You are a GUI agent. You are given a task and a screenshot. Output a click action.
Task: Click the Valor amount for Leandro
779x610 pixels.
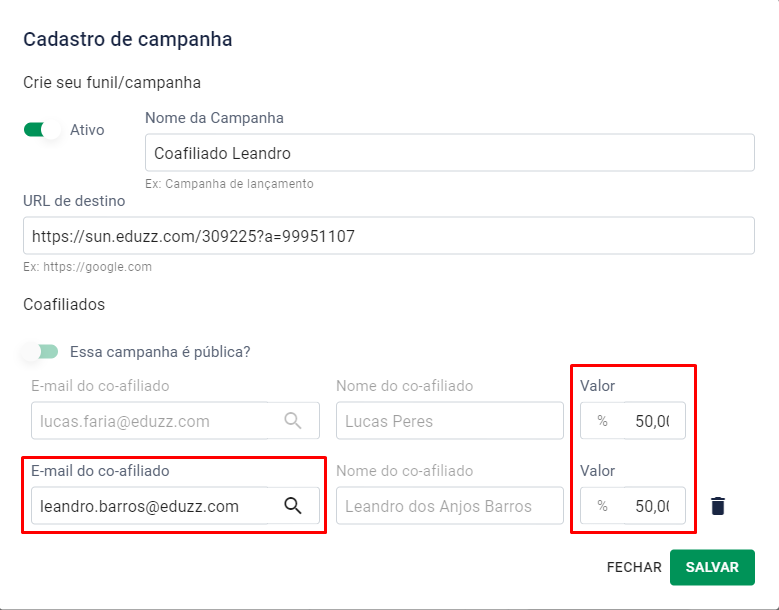(652, 506)
